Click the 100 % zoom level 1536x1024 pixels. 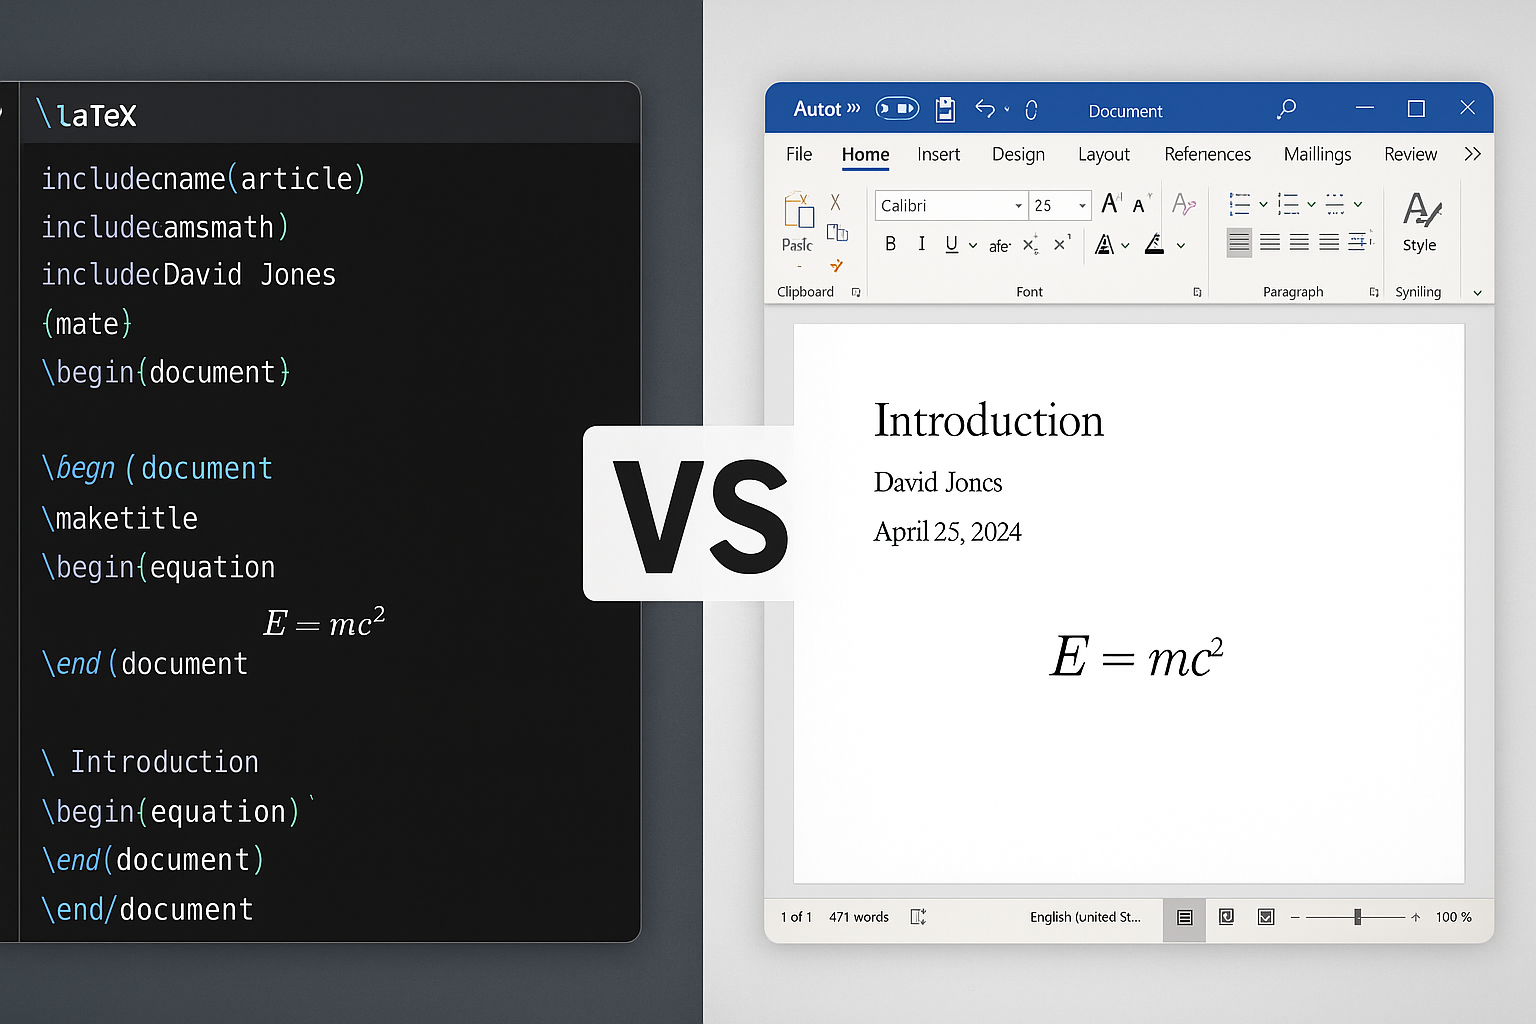pos(1454,917)
